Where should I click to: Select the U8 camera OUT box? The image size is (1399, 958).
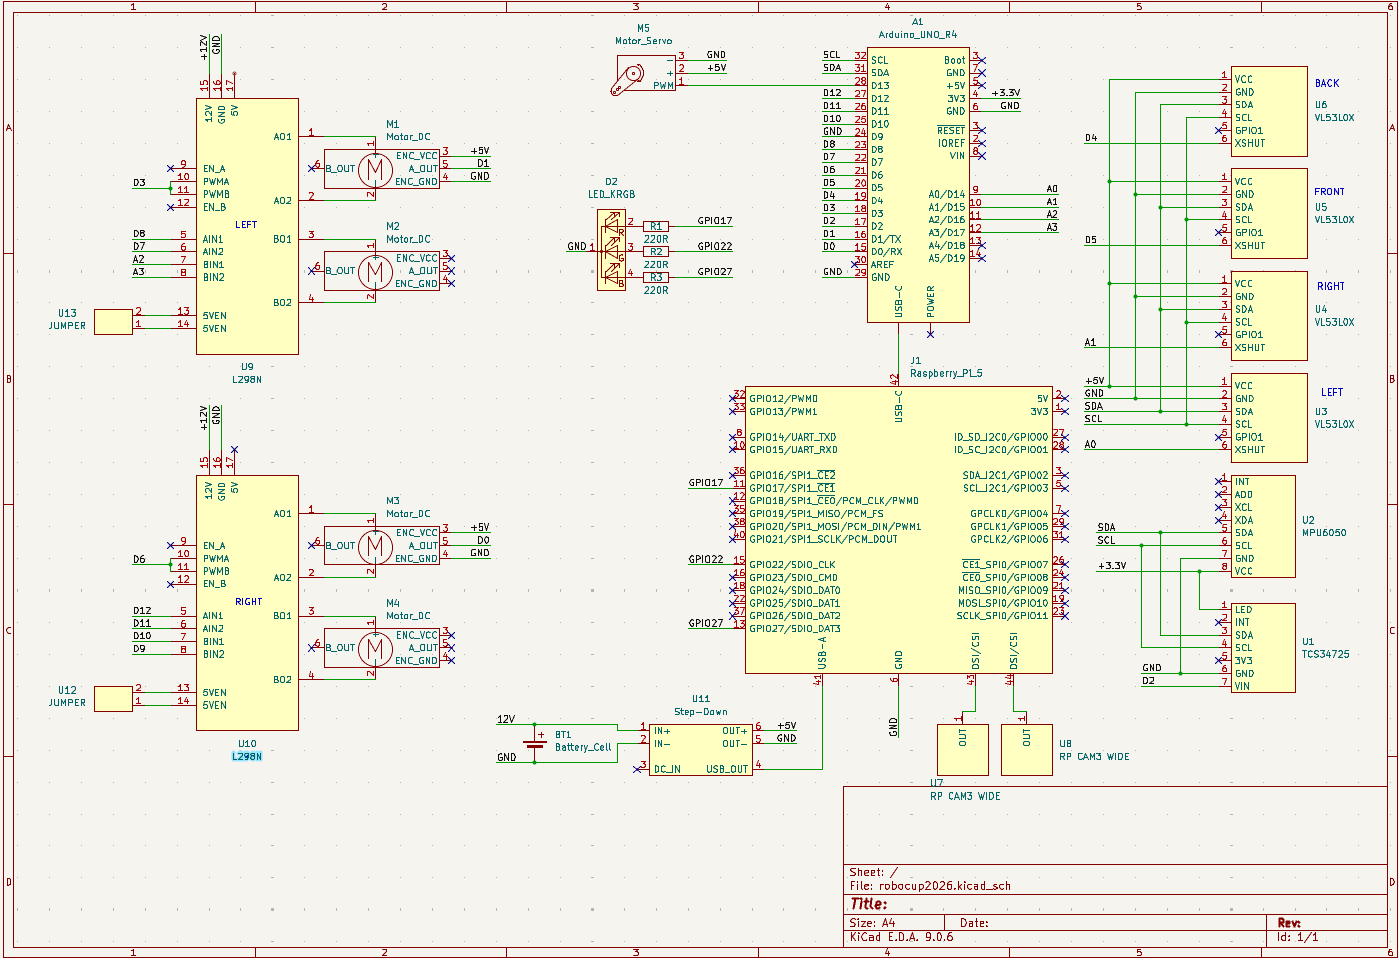tap(1026, 749)
